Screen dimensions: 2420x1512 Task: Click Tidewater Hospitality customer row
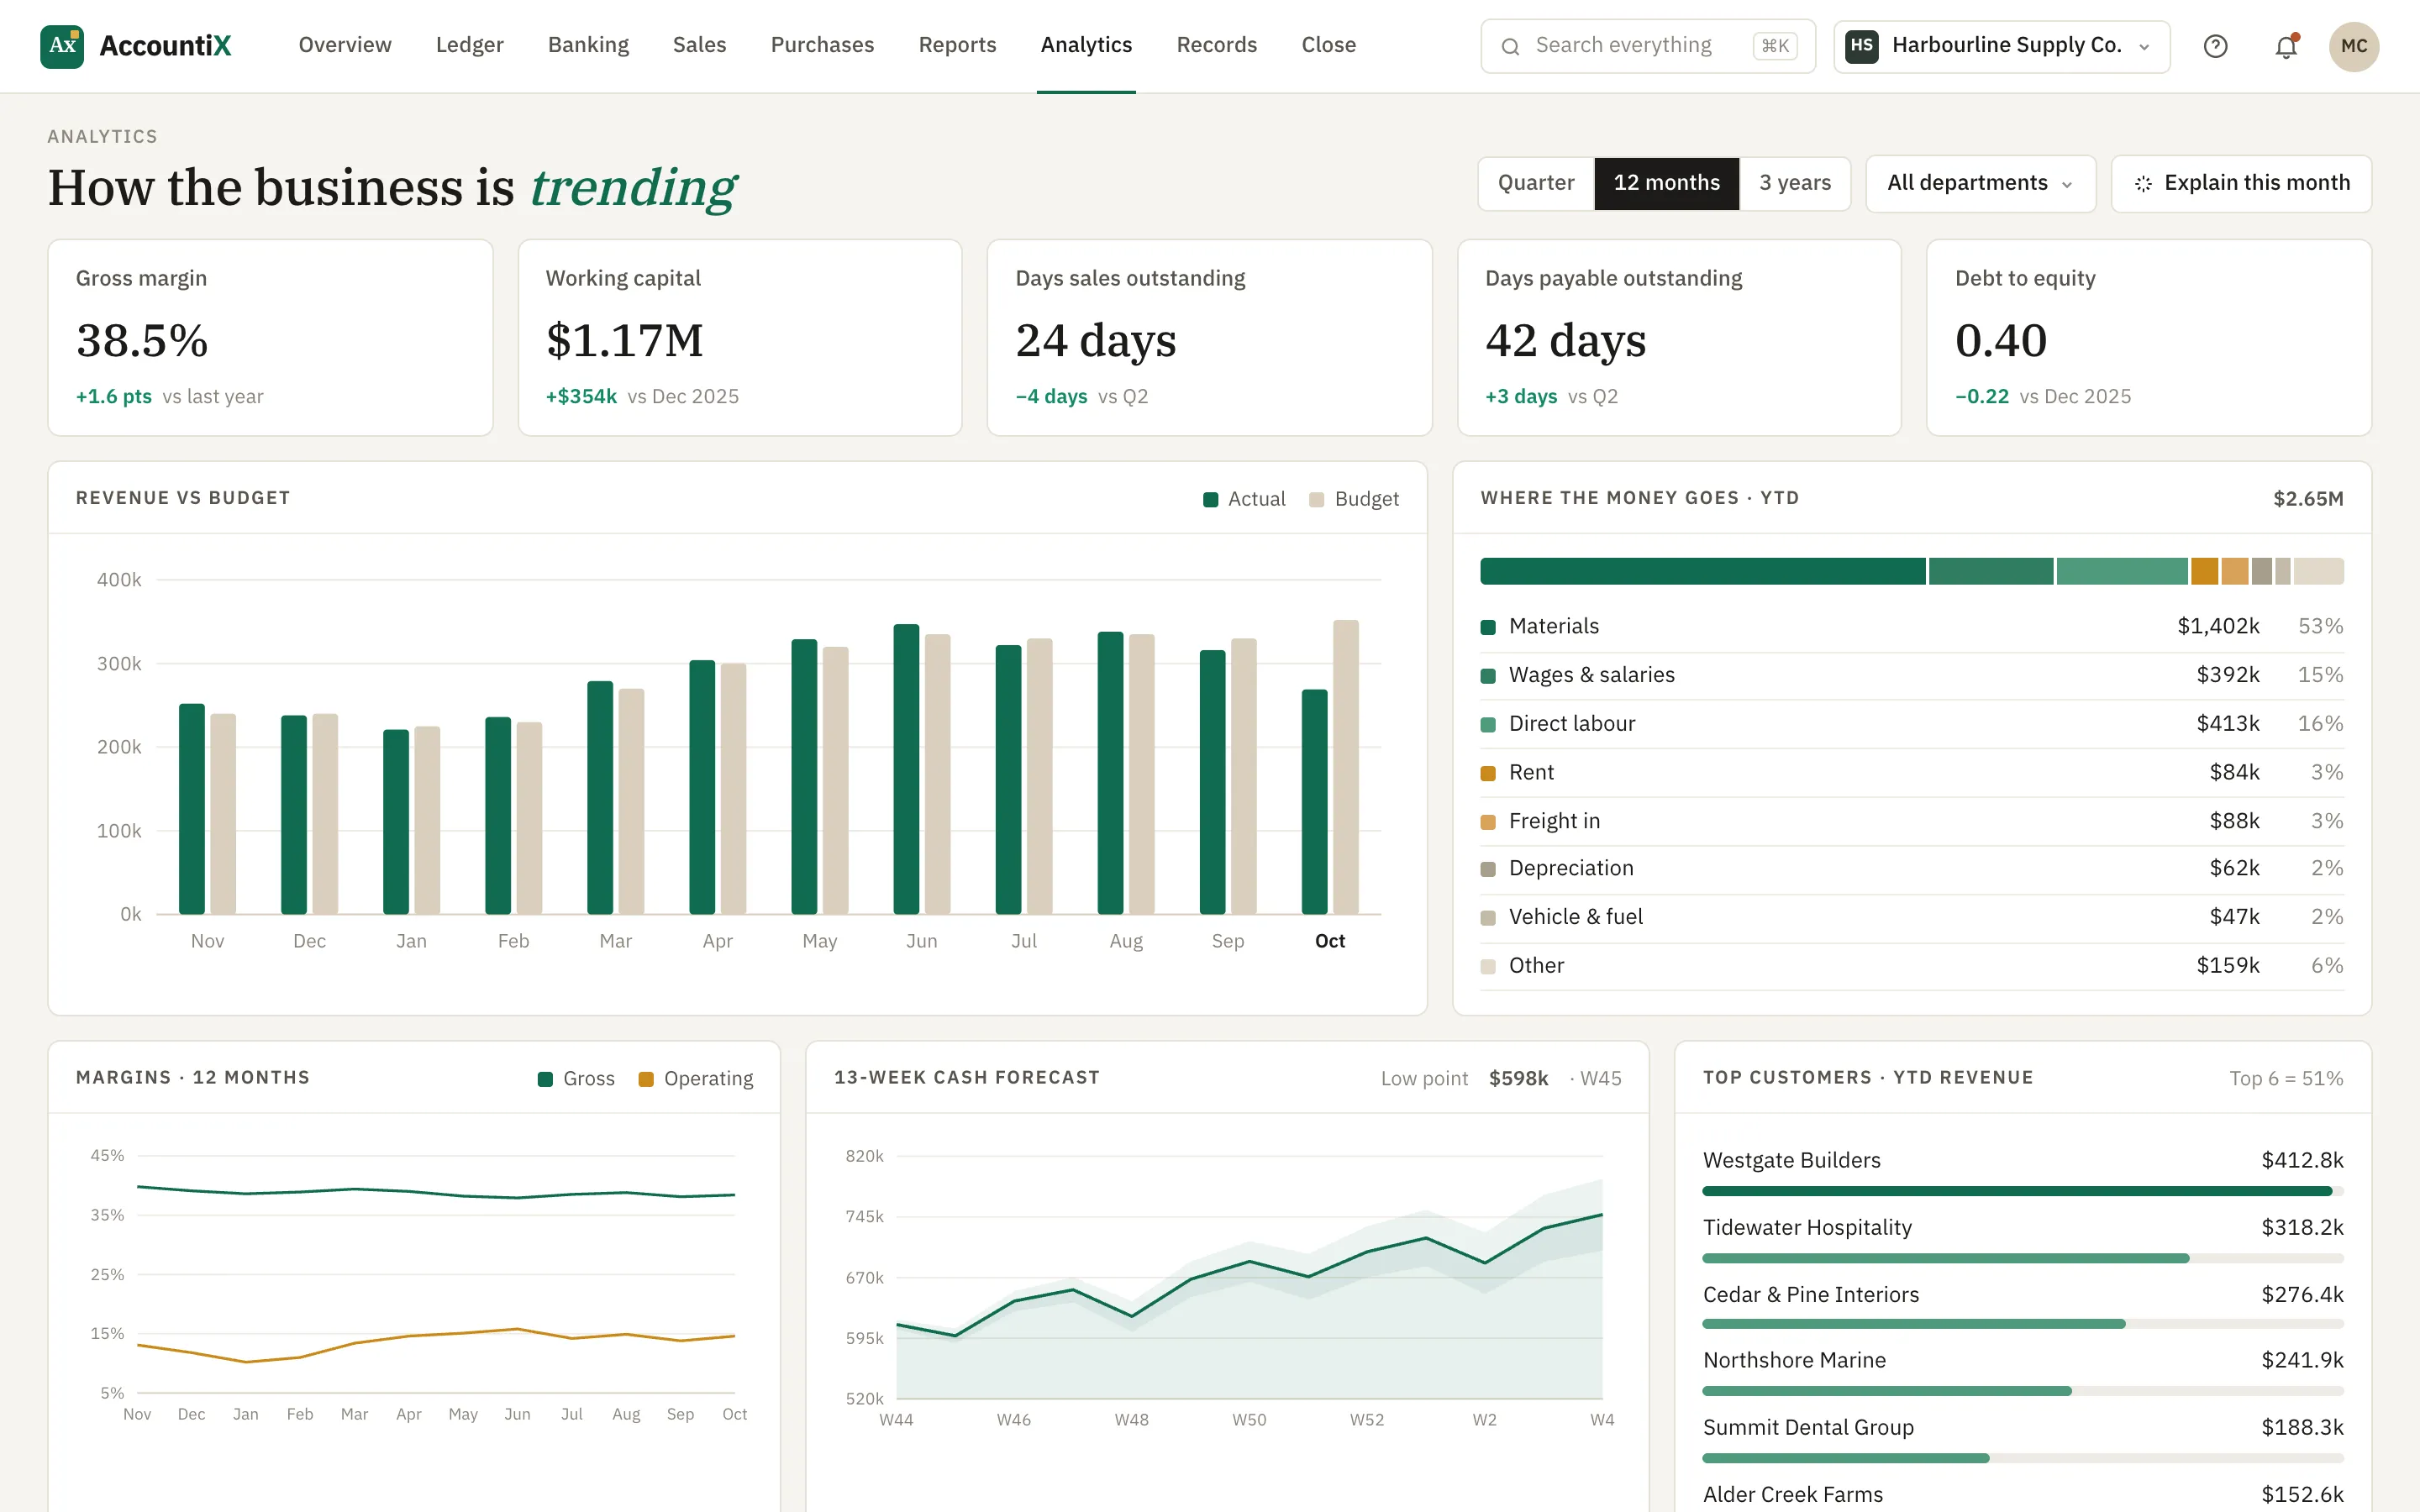point(2023,1239)
